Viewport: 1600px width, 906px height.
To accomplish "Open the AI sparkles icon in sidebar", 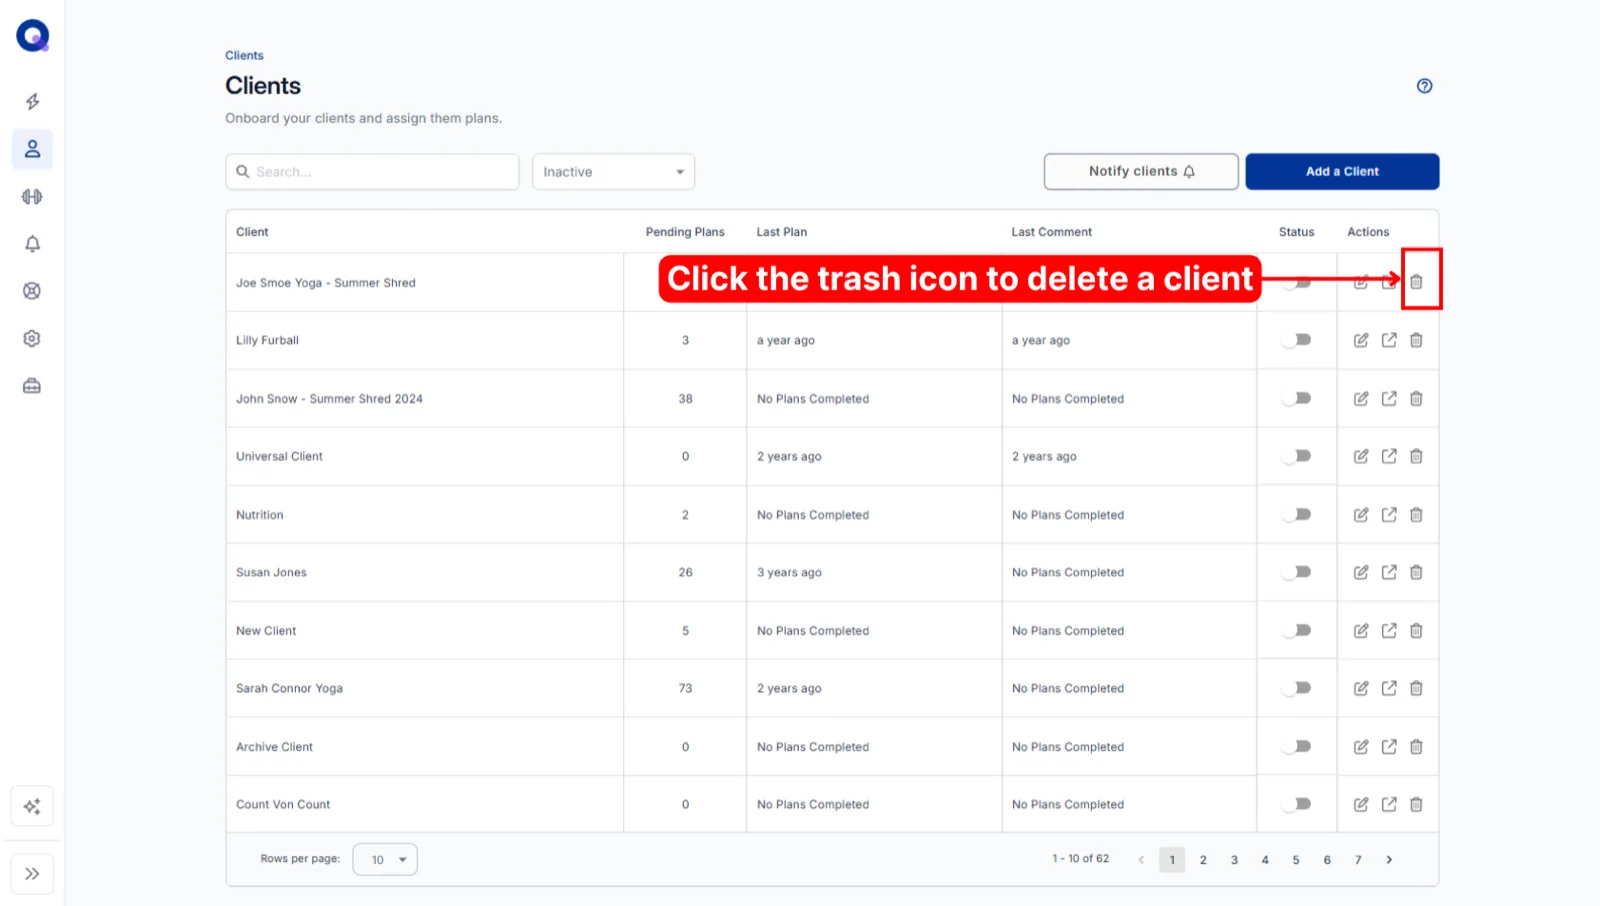I will click(x=32, y=807).
